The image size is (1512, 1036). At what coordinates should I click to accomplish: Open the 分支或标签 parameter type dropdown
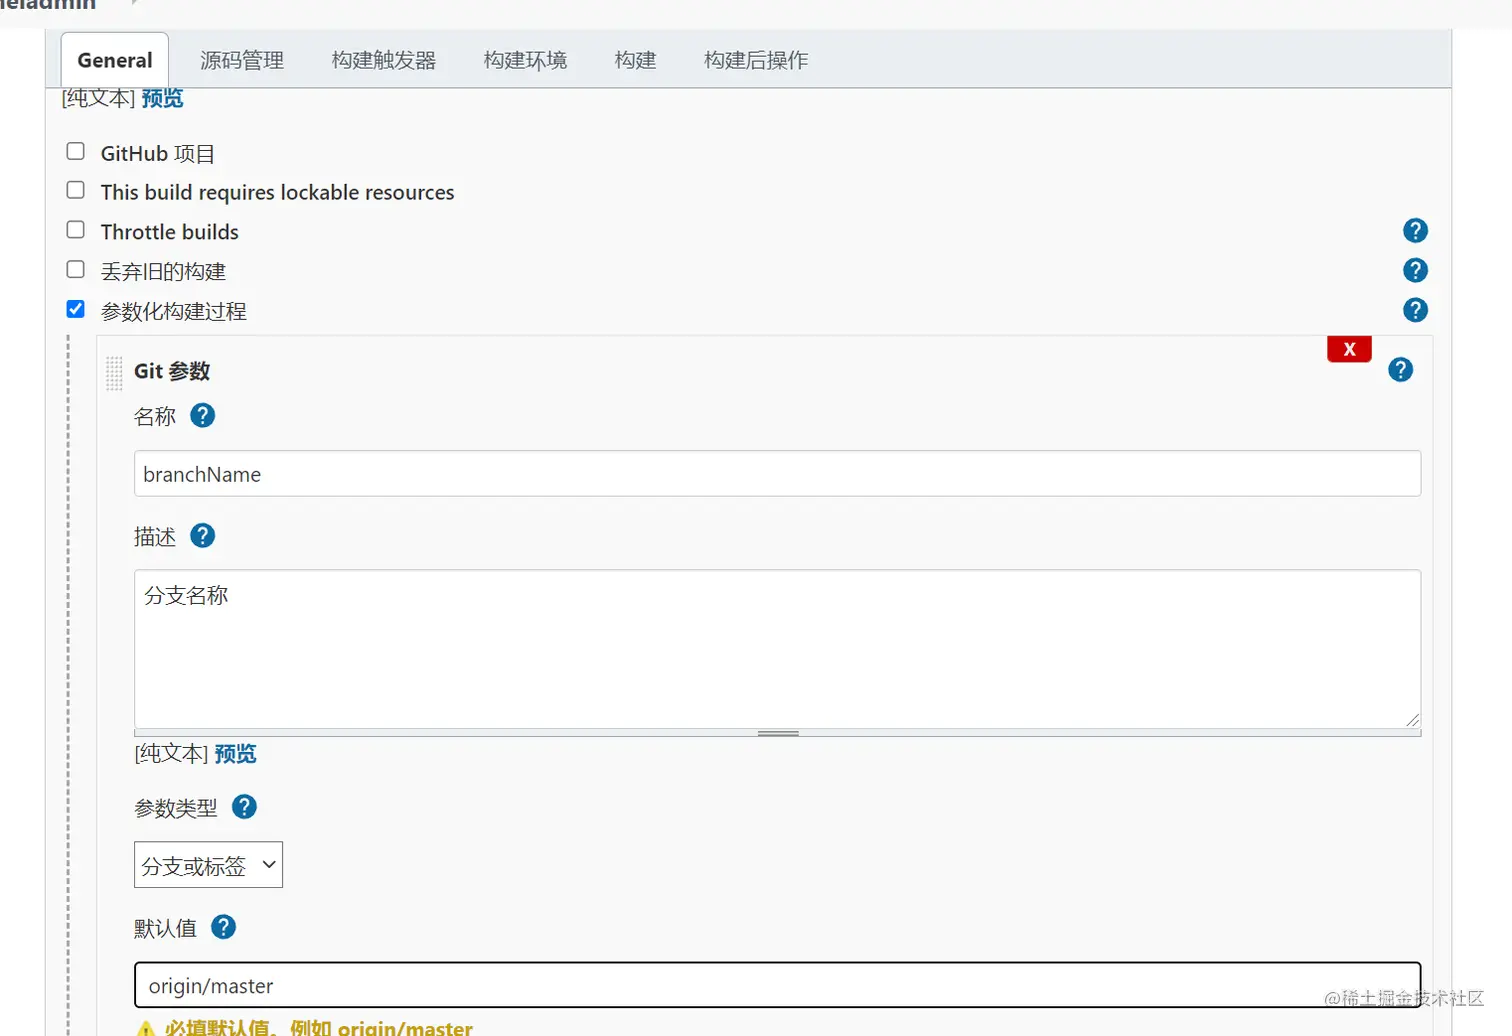(x=208, y=865)
